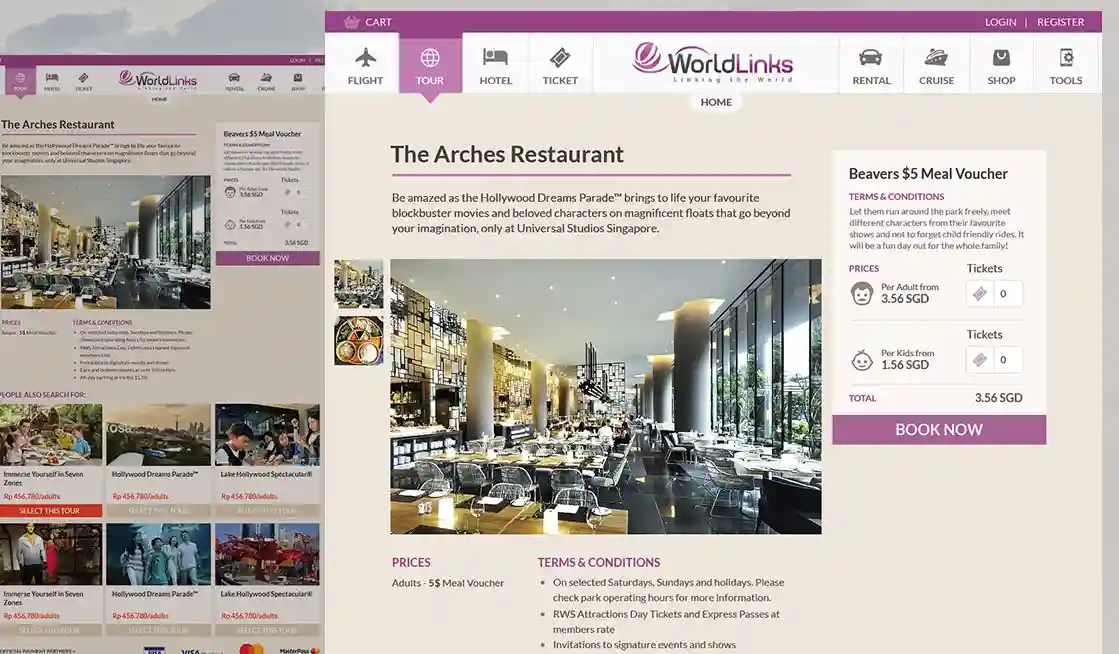The height and width of the screenshot is (654, 1119).
Task: Select the Flight airplane icon
Action: coord(365,57)
